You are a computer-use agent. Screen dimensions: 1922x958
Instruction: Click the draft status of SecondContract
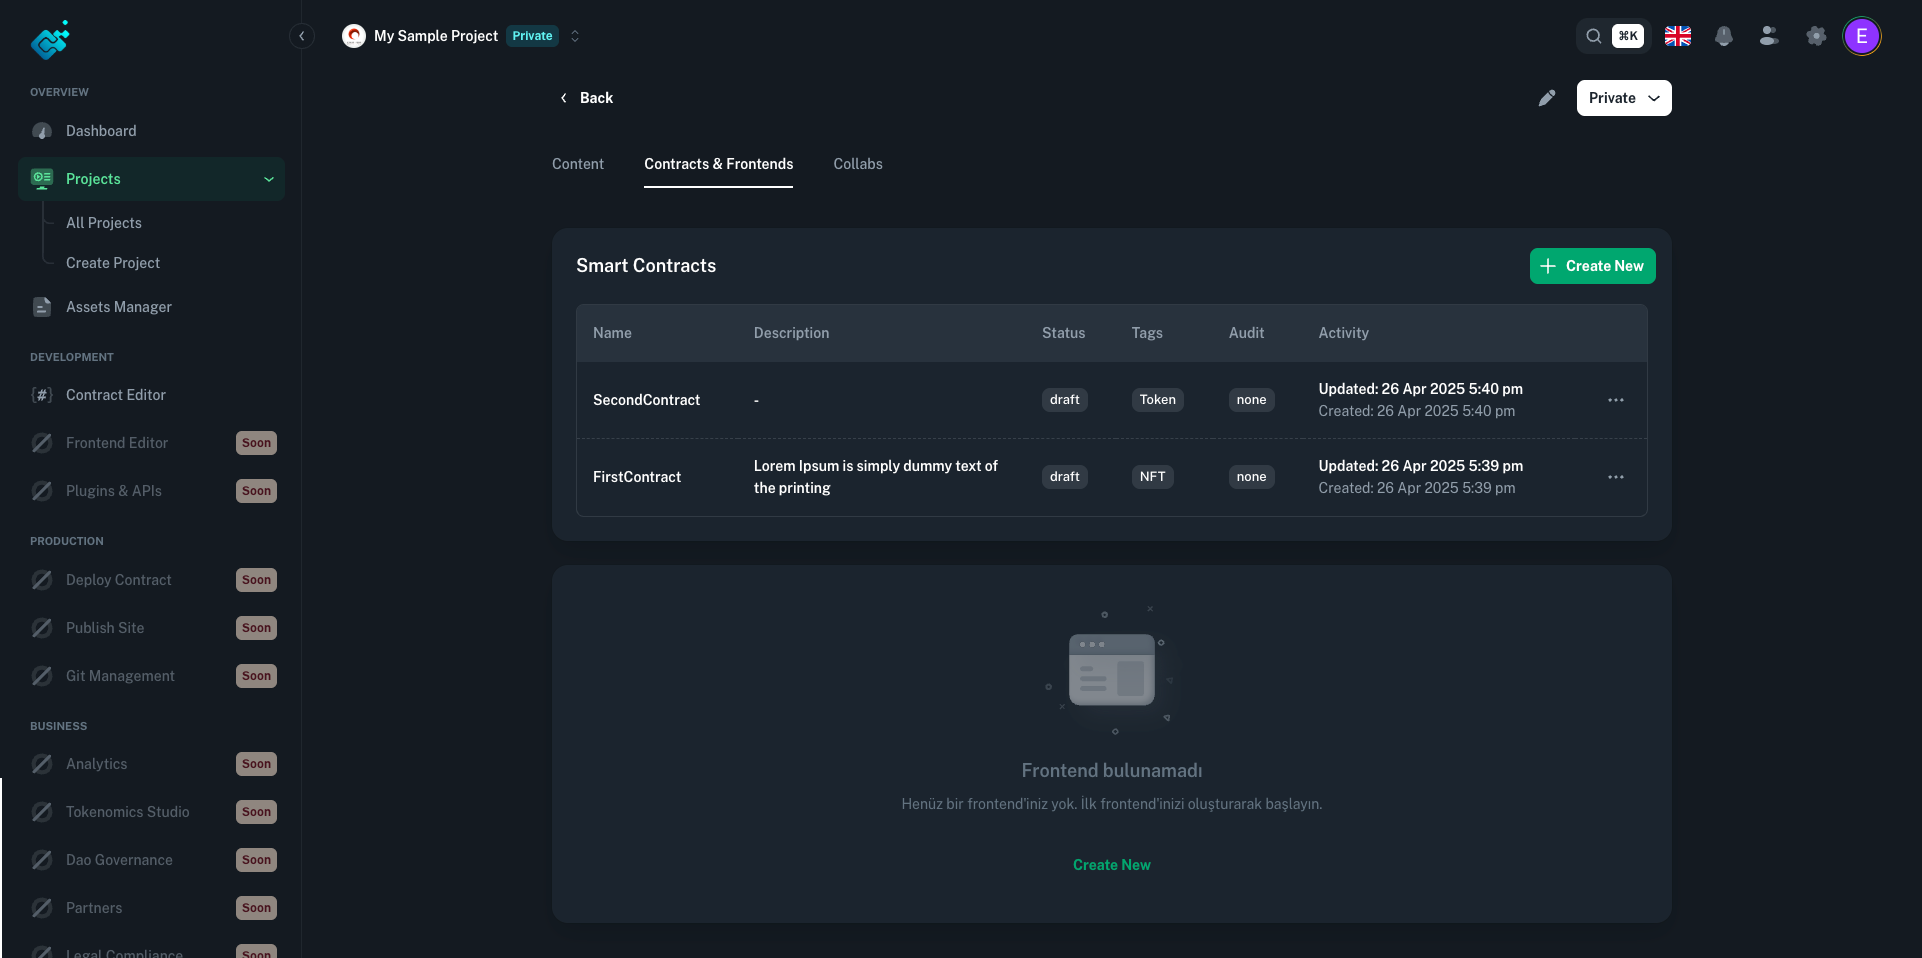click(1064, 400)
